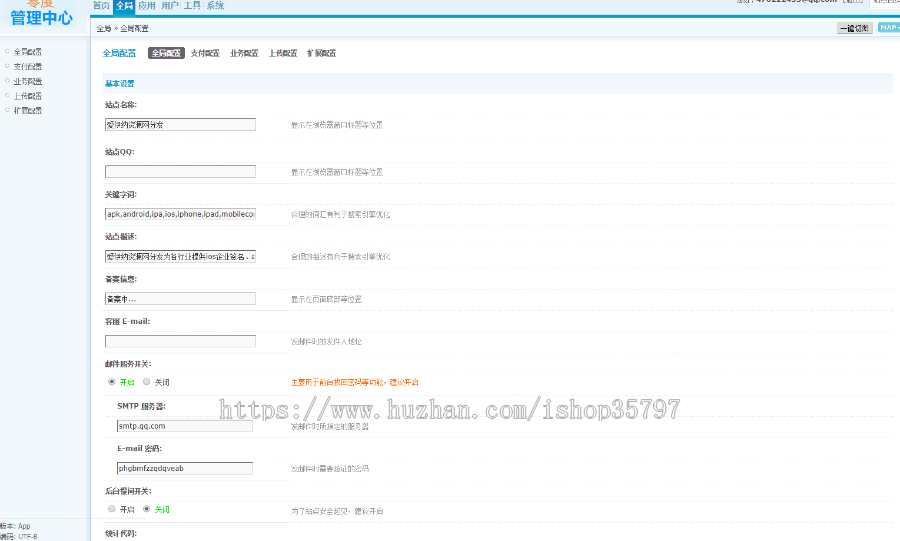The width and height of the screenshot is (900, 541).
Task: Open the 首页 top navigation tab
Action: pos(100,6)
